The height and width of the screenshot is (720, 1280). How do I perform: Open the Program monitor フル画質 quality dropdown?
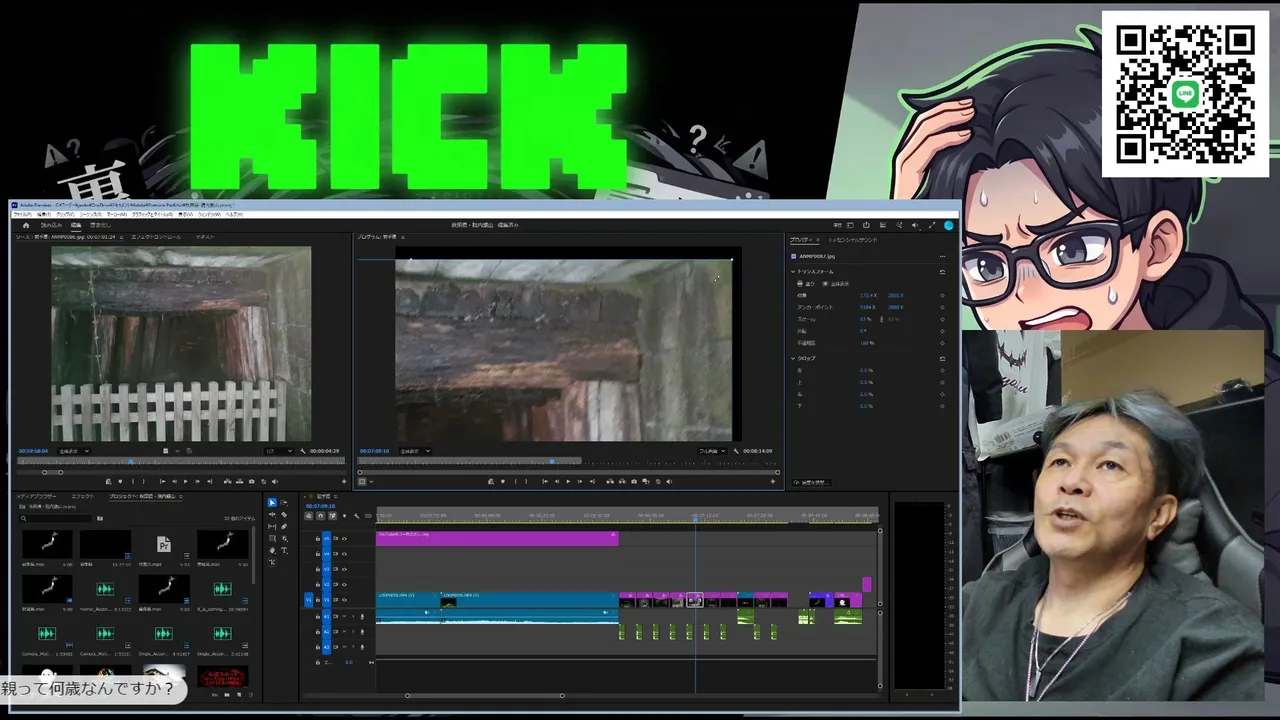713,451
